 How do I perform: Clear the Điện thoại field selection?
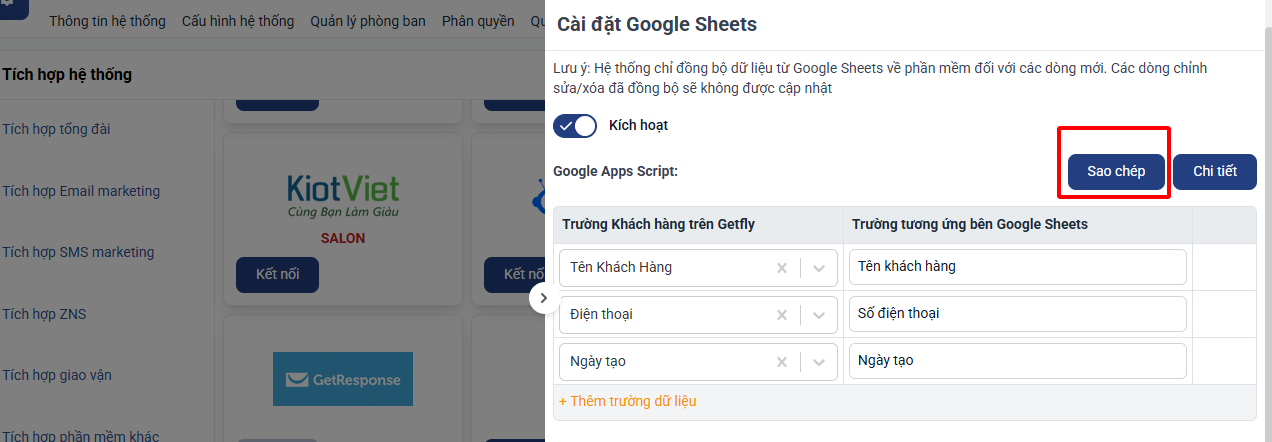[x=782, y=315]
